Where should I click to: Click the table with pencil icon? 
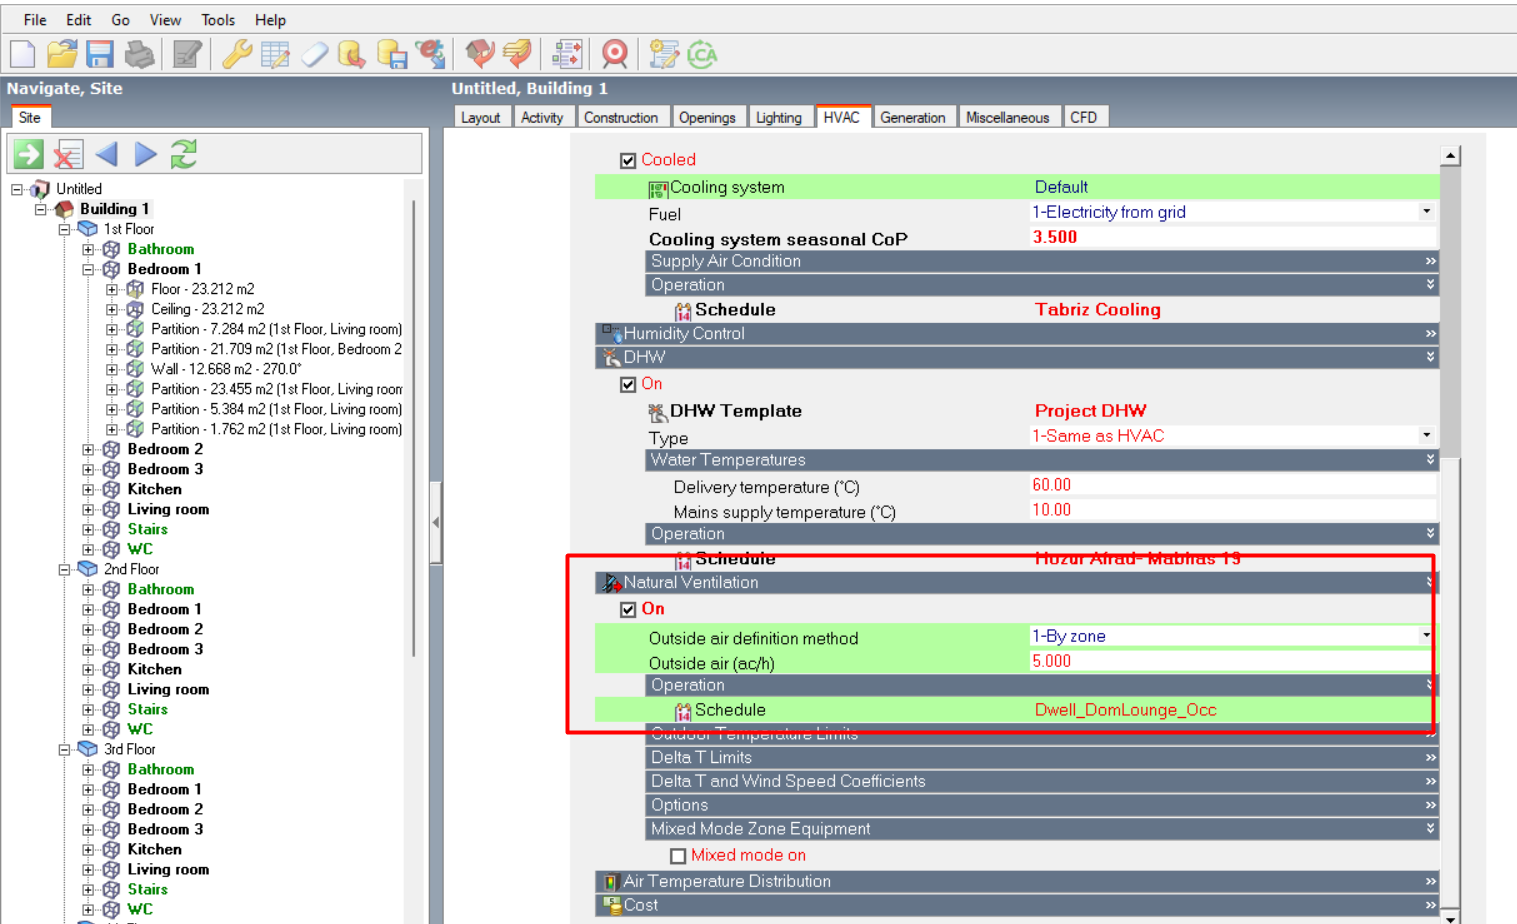(275, 54)
